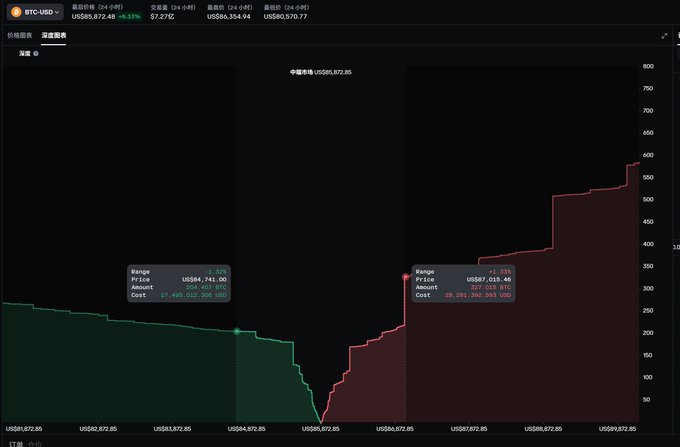Click the 24h volume $7.27亿
Image resolution: width=680 pixels, height=447 pixels.
pos(162,16)
